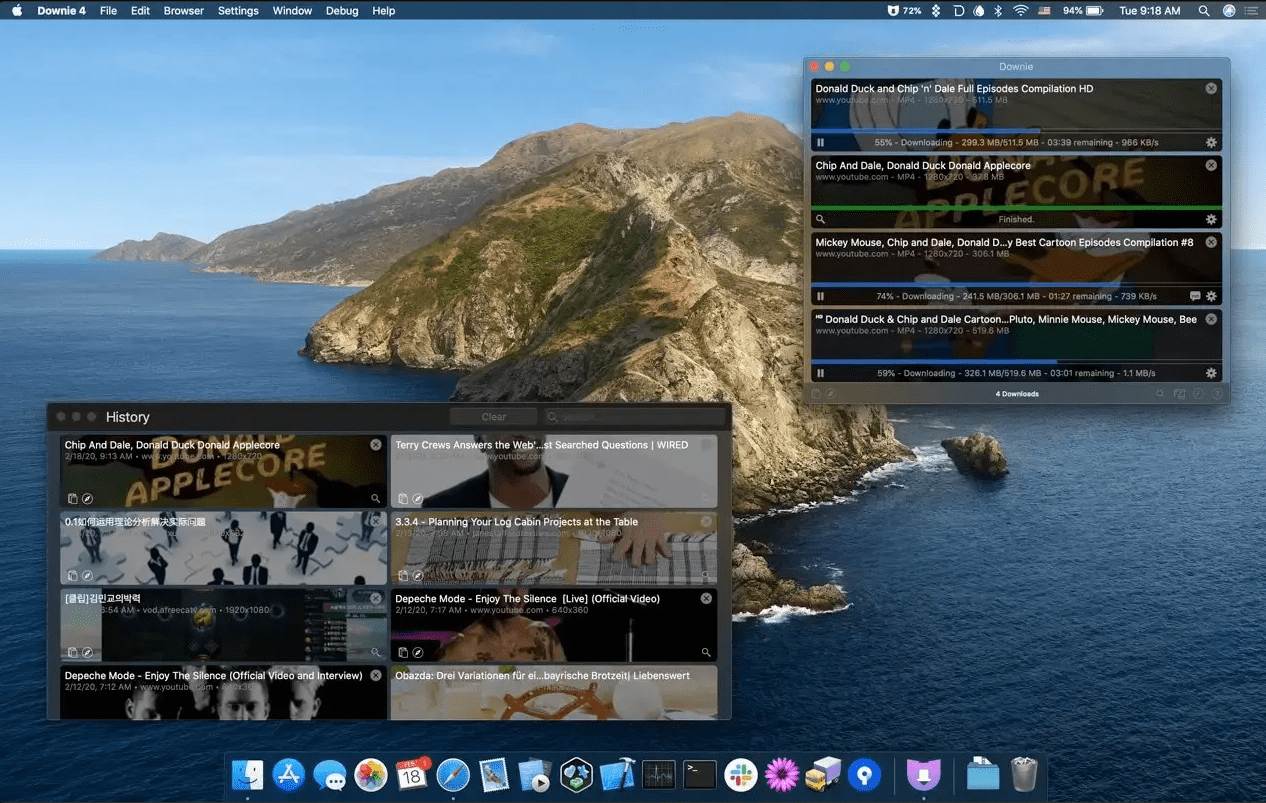Open the Settings menu
Screen dimensions: 1266x803
pyautogui.click(x=238, y=11)
